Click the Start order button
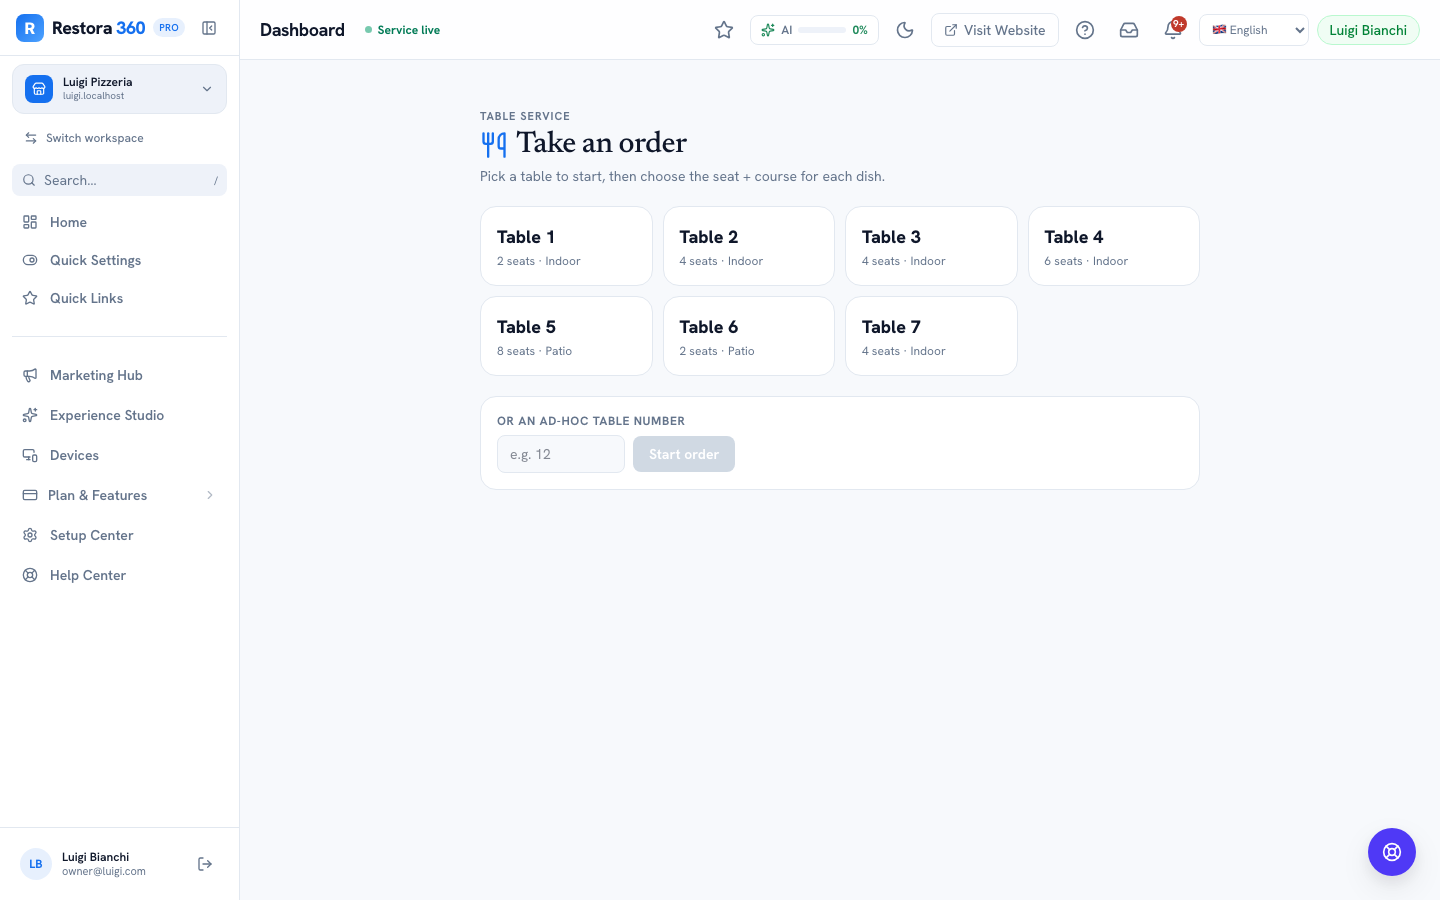 [x=684, y=454]
